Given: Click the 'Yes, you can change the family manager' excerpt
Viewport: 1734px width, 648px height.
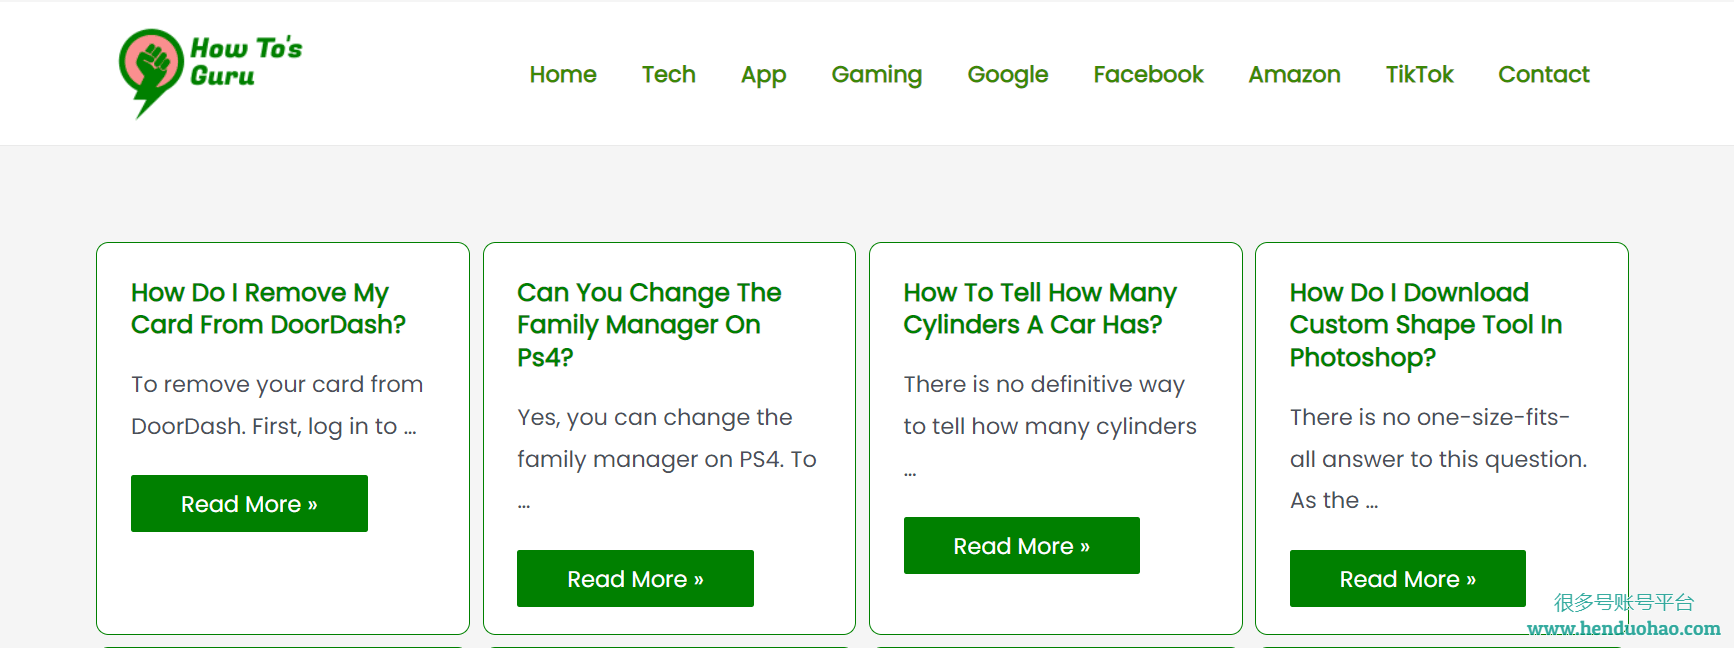Looking at the screenshot, I should pyautogui.click(x=667, y=458).
